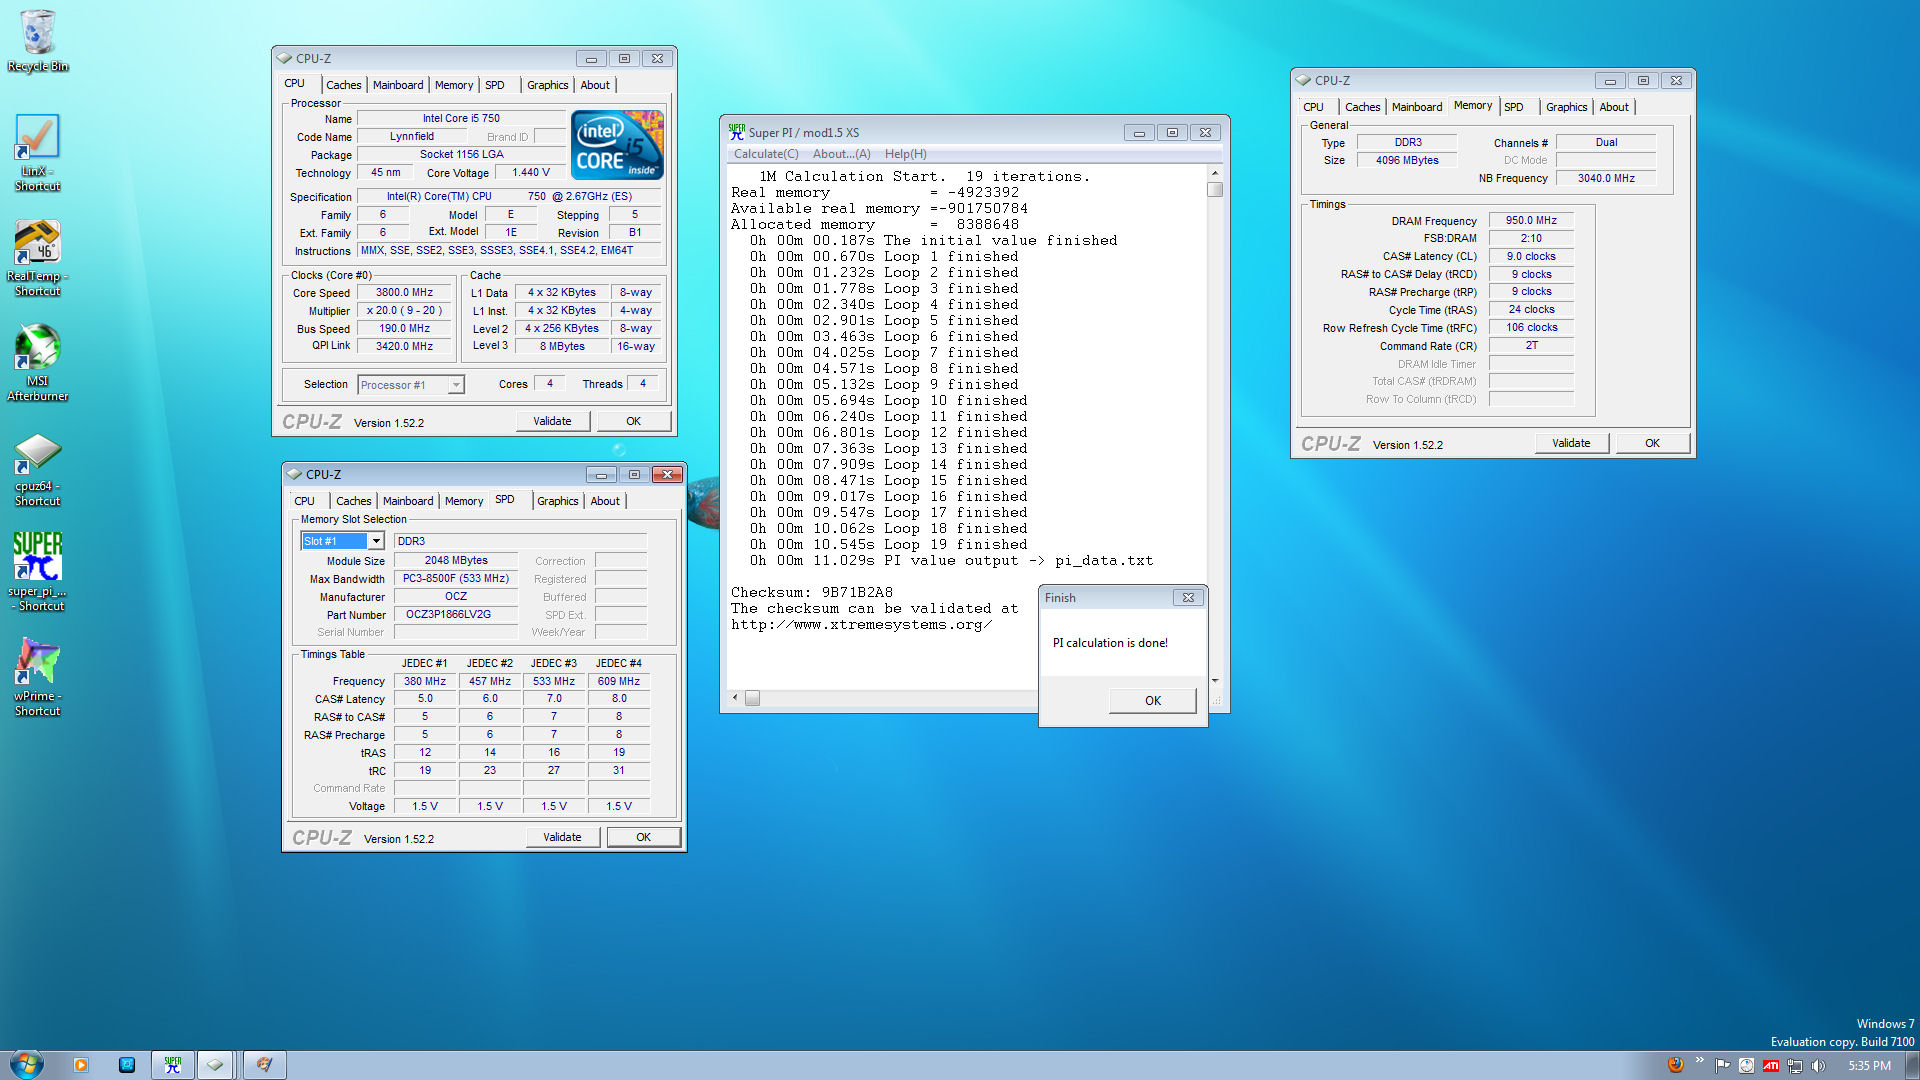This screenshot has height=1080, width=1920.
Task: Click the xtremesystems.org URL in Super PI
Action: click(x=861, y=624)
